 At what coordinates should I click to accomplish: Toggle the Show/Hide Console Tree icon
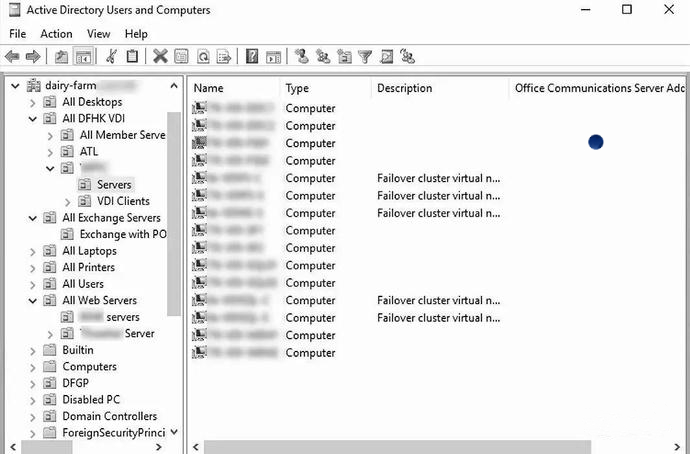pos(84,57)
